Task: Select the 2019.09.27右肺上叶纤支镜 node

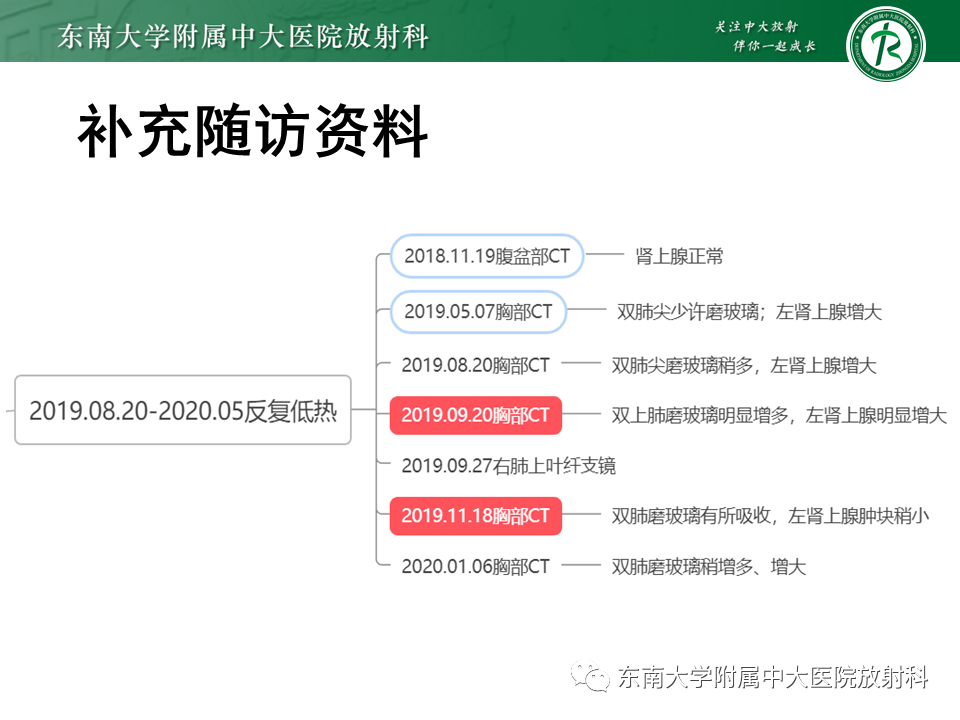Action: 509,466
